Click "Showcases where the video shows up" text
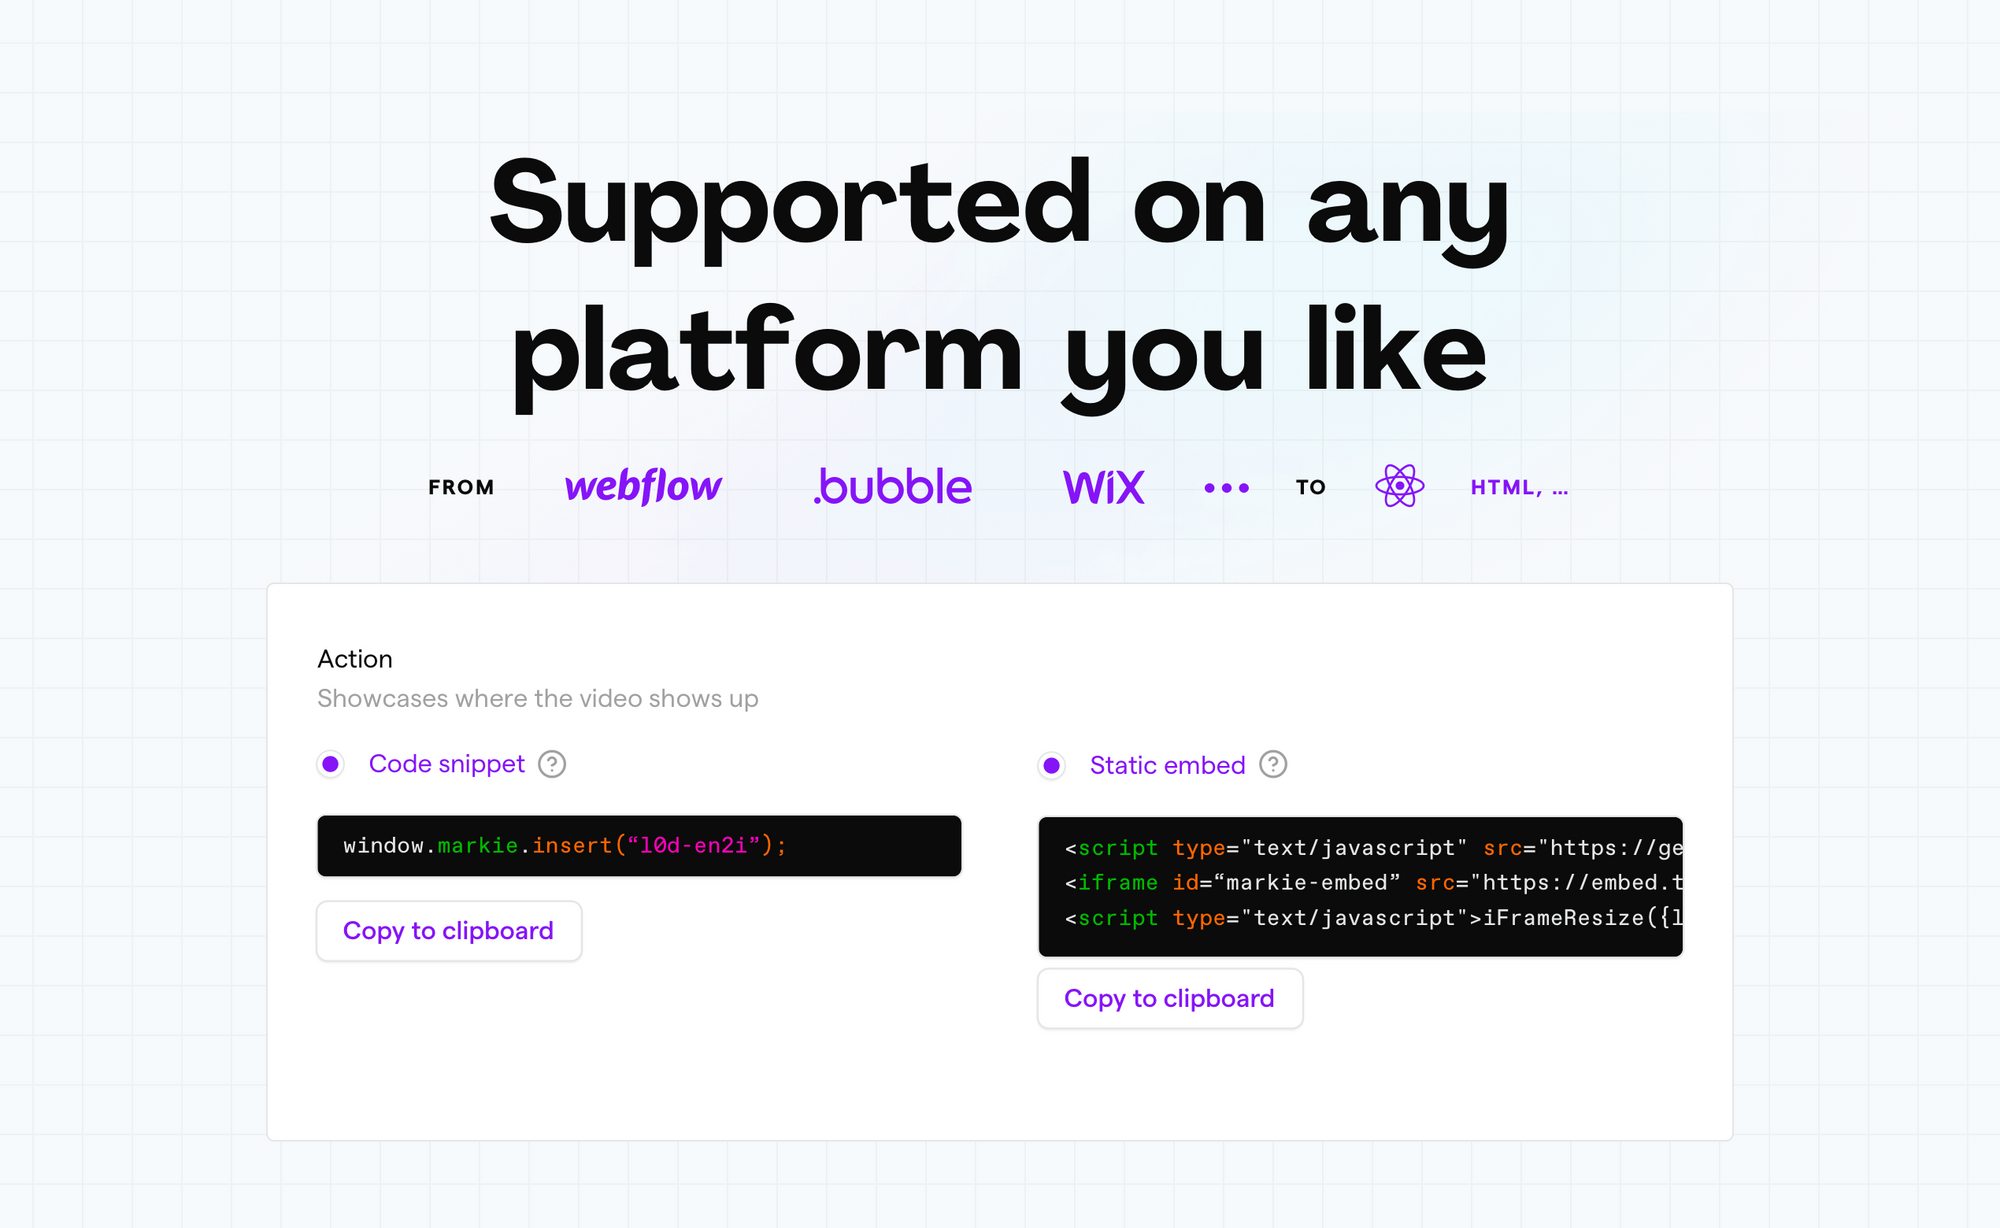The image size is (2000, 1228). 538,698
